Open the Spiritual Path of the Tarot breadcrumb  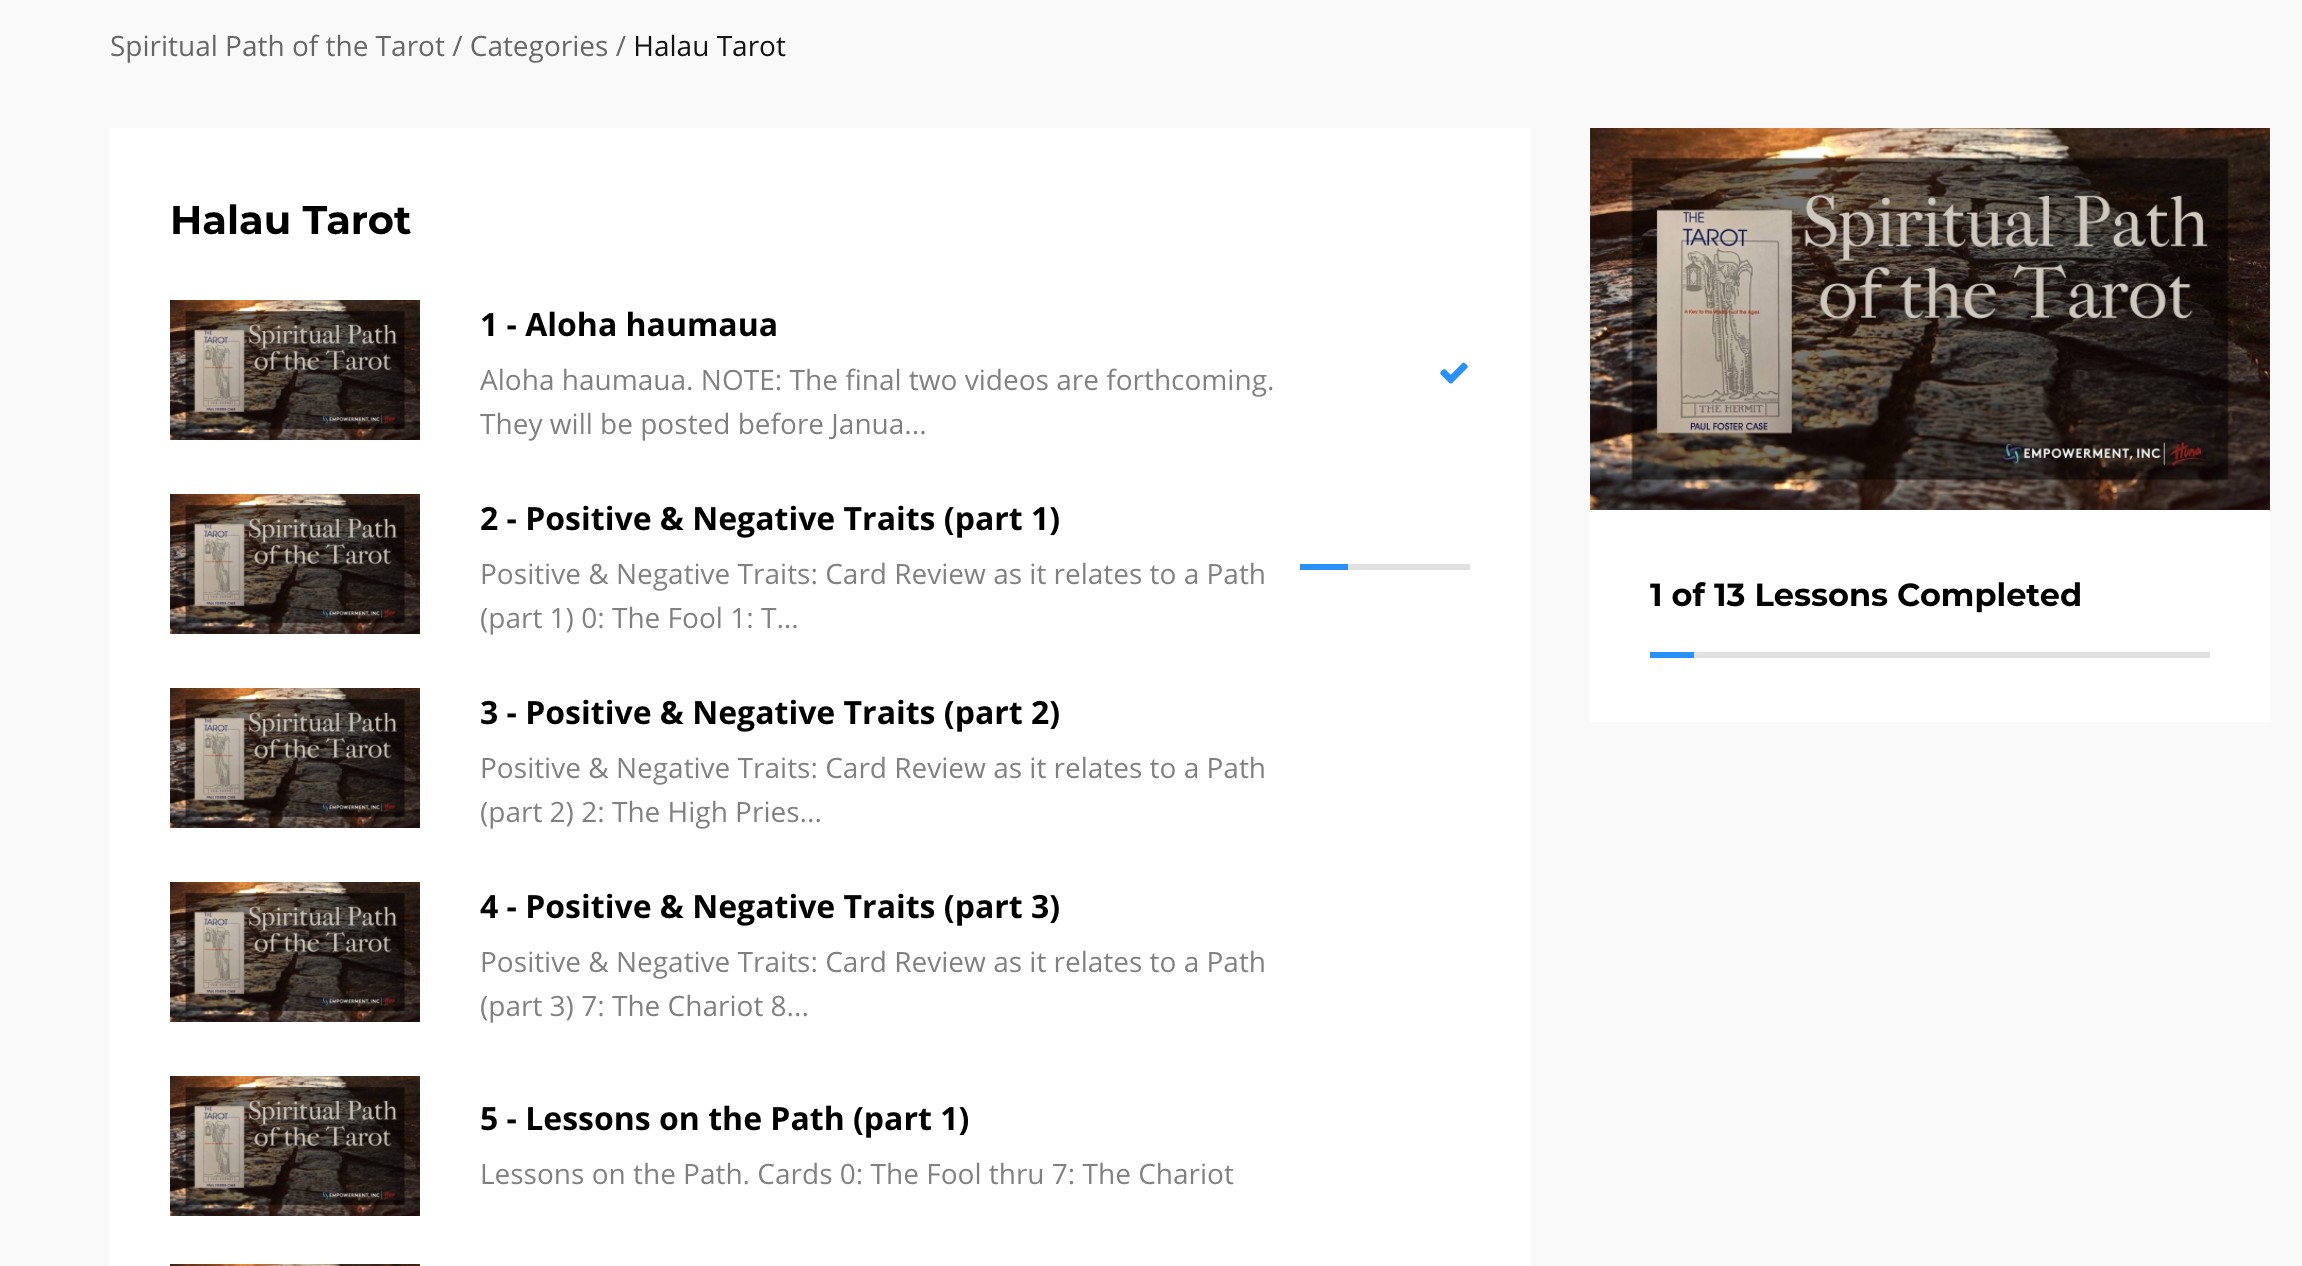(x=277, y=46)
